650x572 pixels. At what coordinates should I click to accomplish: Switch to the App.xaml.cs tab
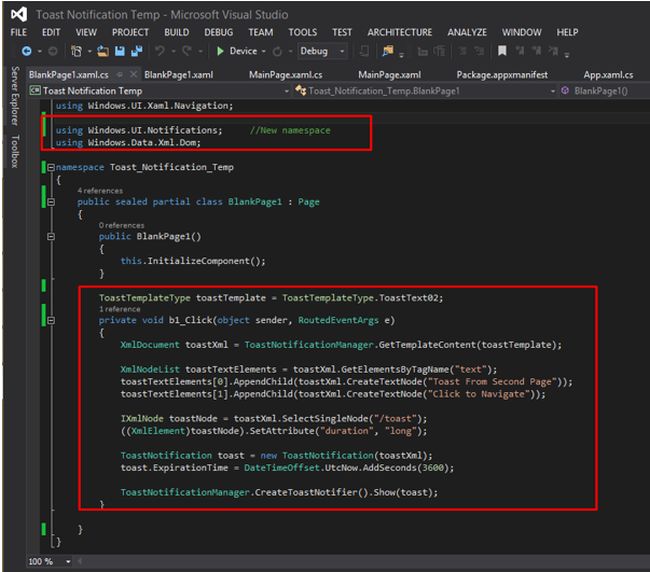(x=608, y=75)
